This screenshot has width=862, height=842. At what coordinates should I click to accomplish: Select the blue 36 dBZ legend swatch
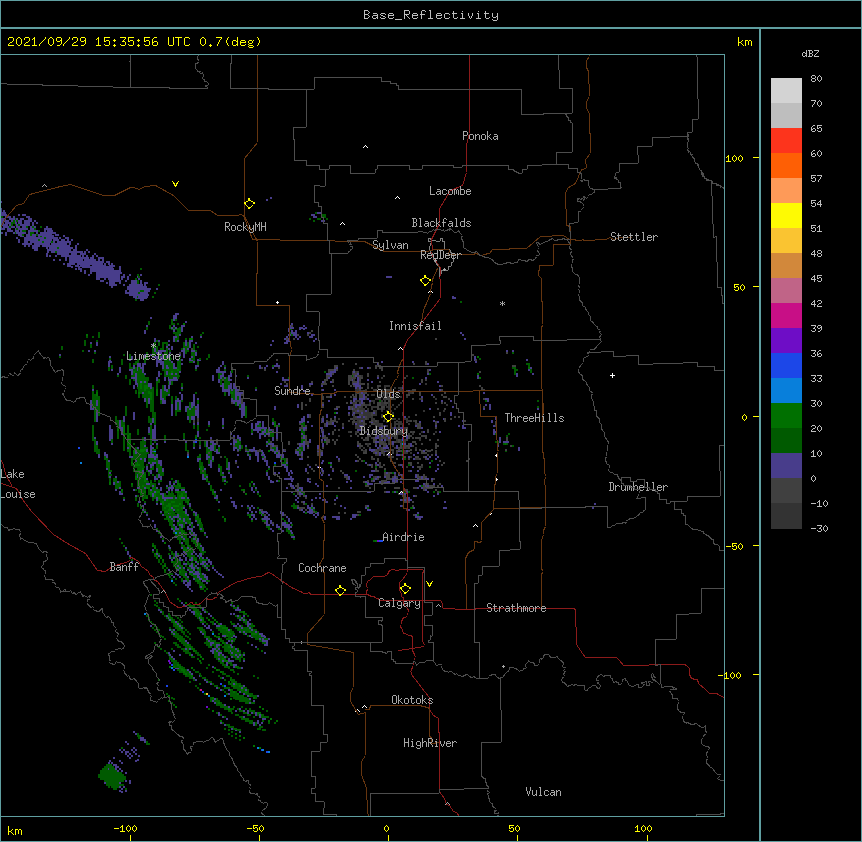786,365
